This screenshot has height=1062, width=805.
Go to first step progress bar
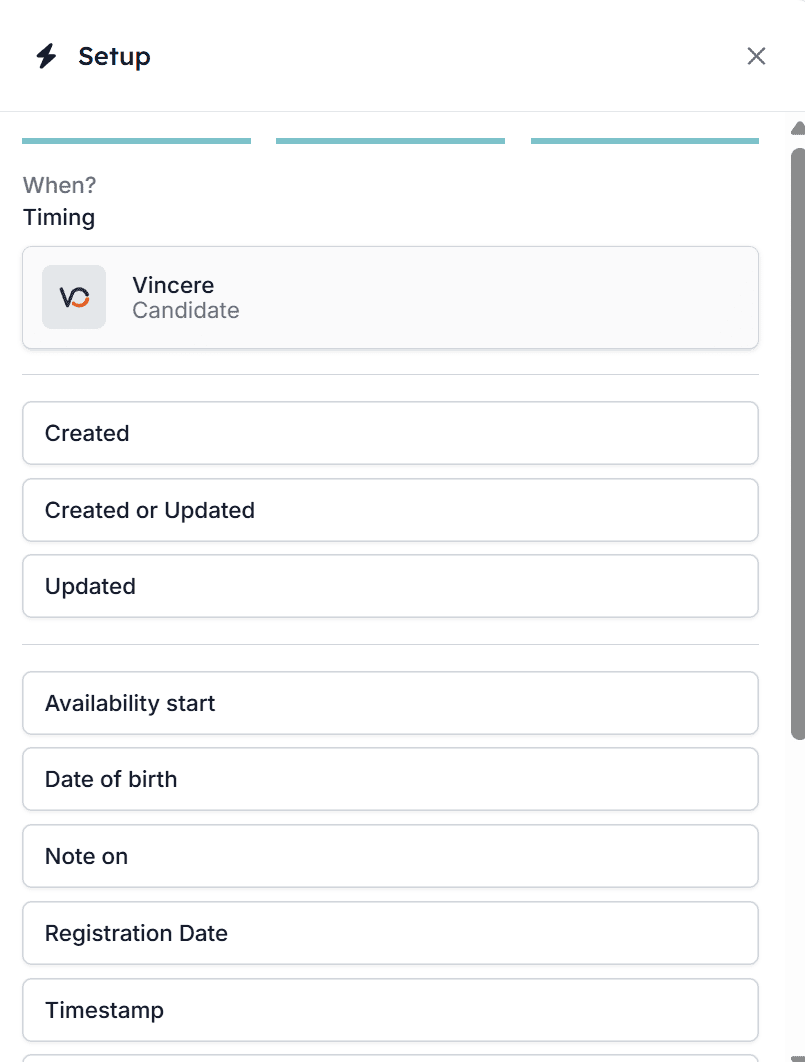coord(136,141)
